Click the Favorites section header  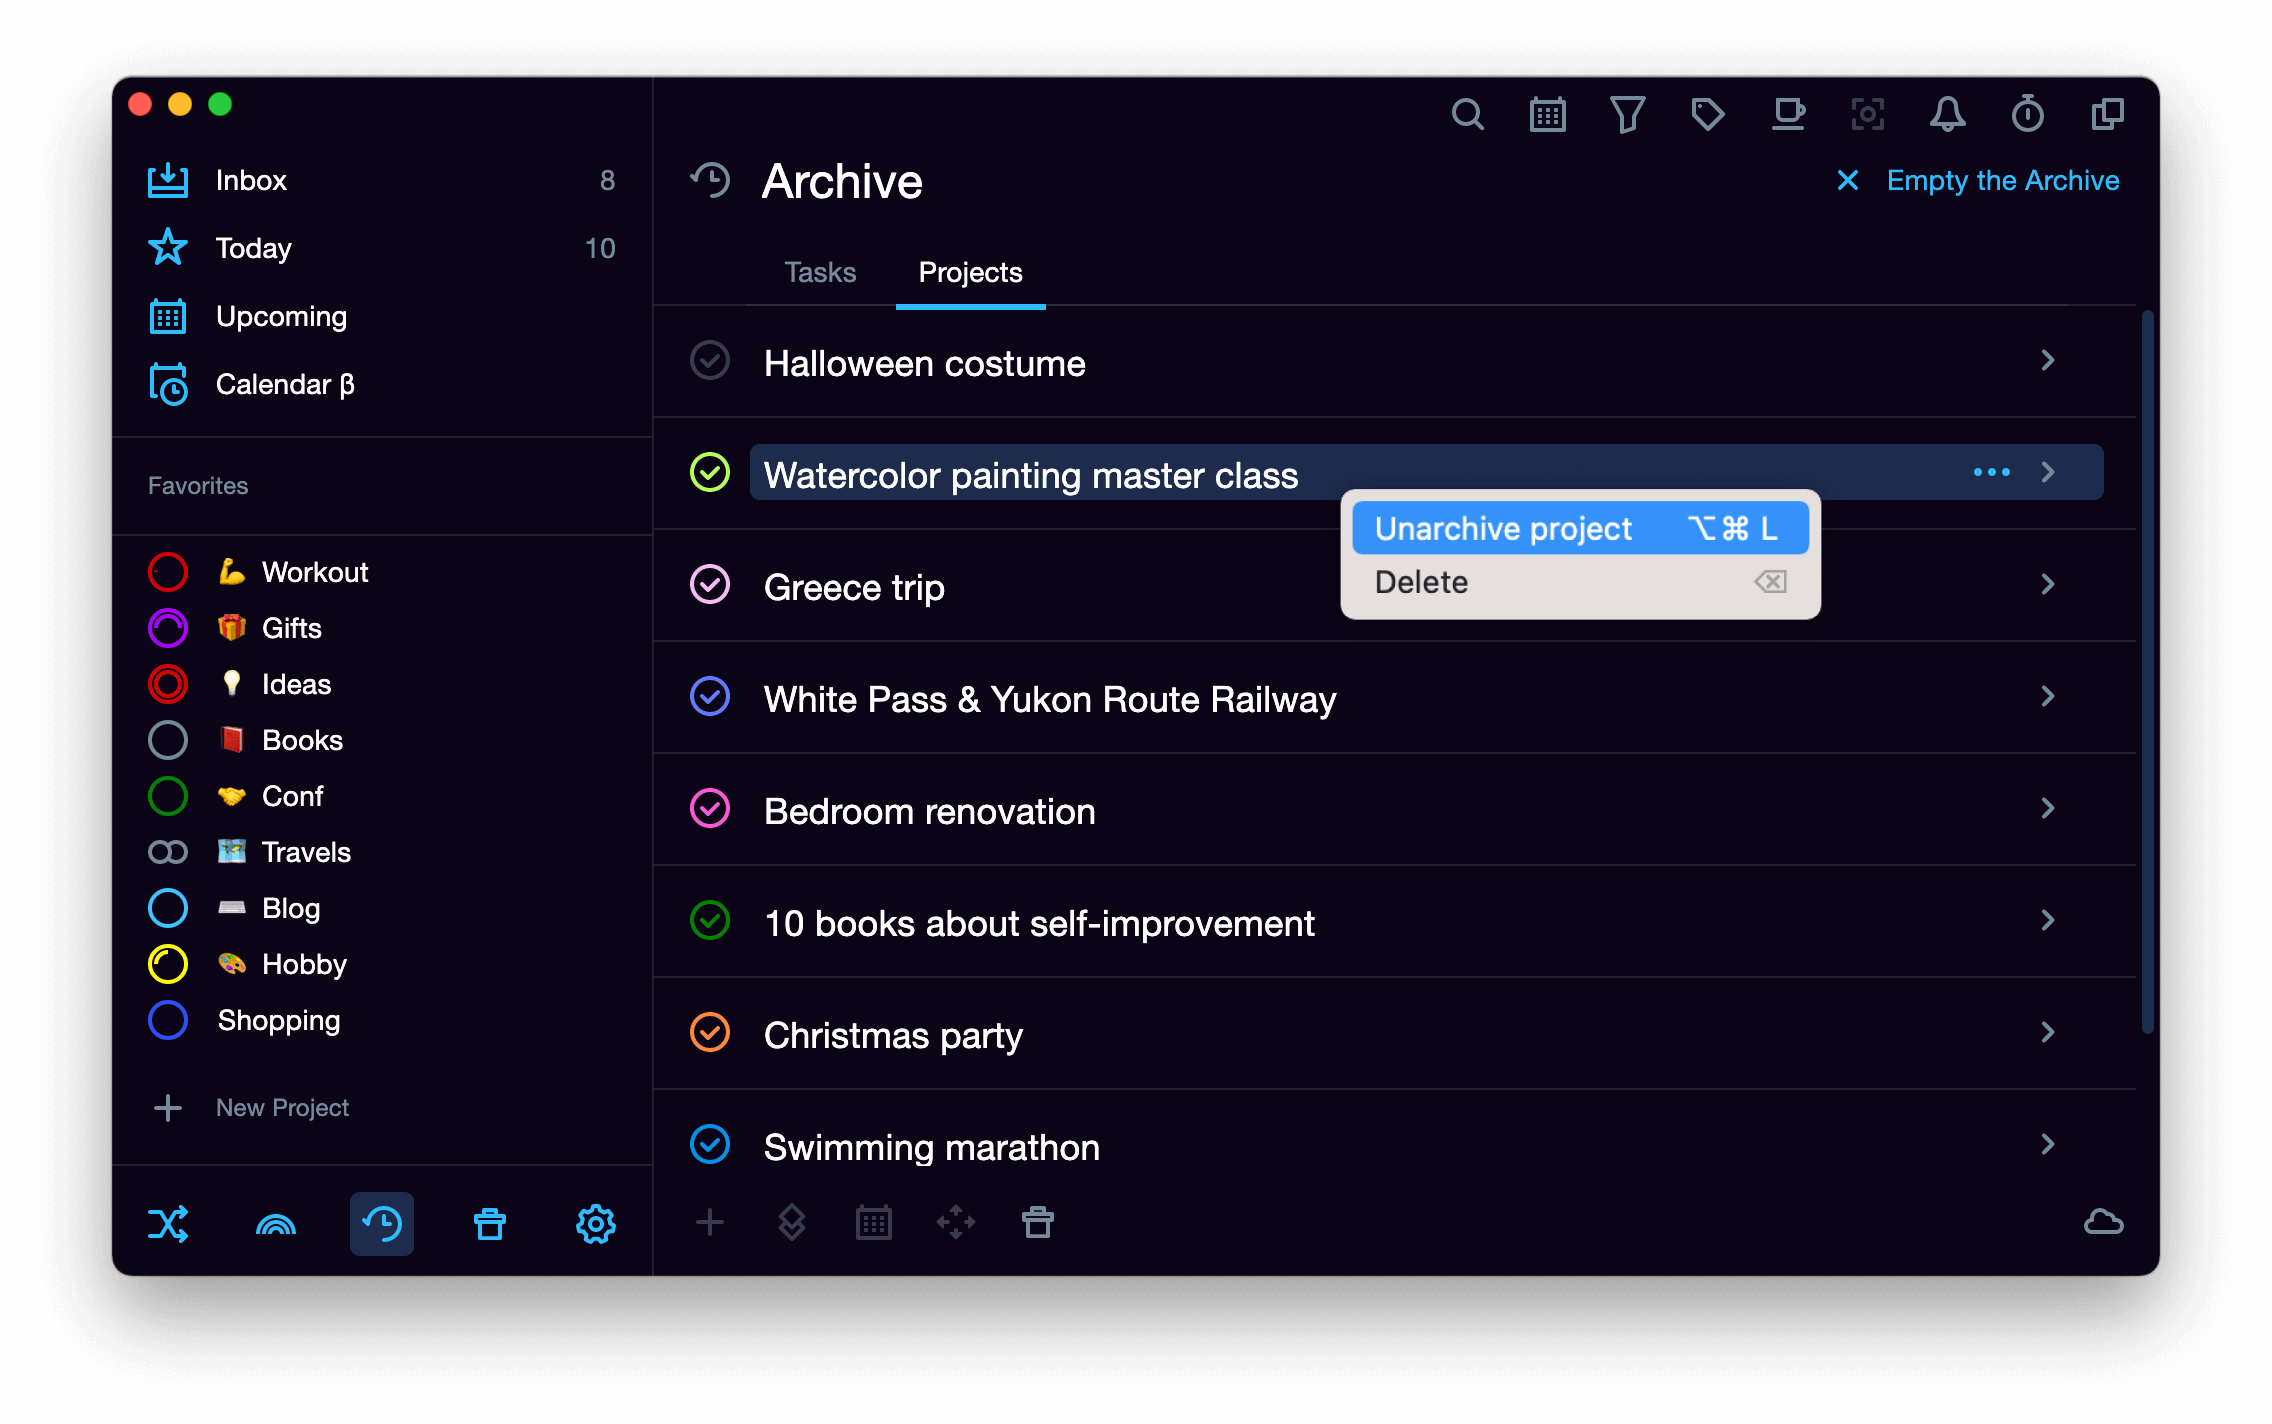tap(198, 486)
